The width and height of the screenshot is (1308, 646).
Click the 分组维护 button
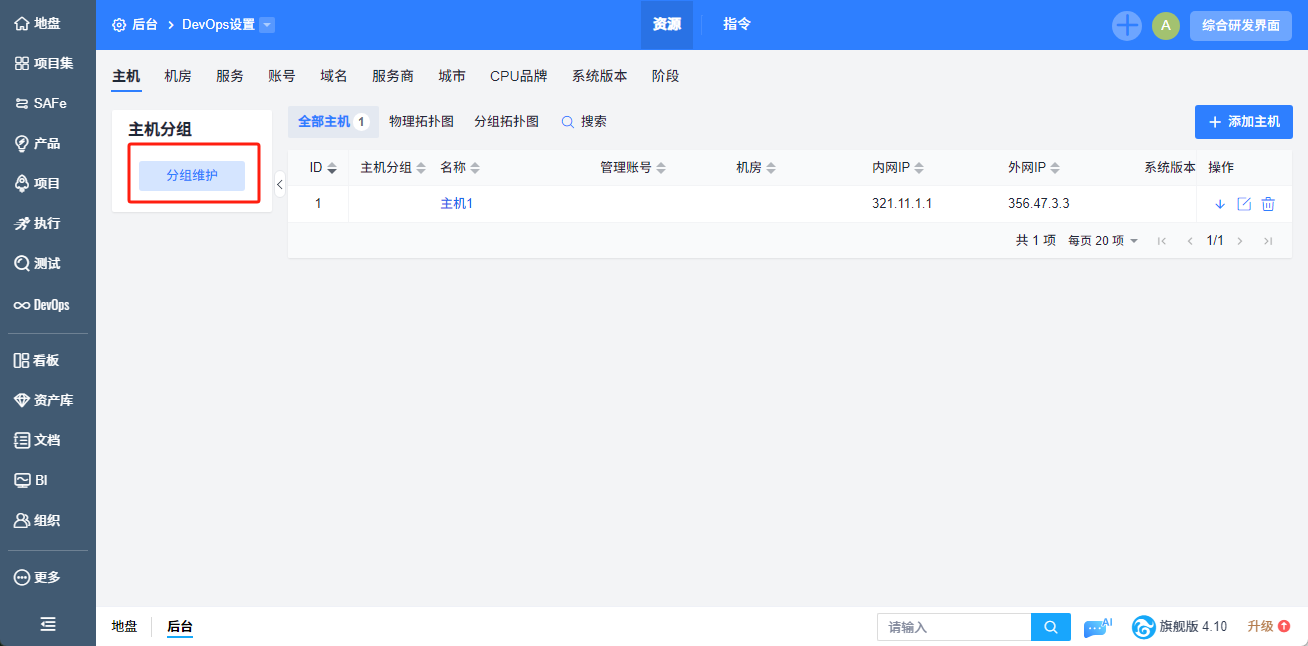tap(192, 175)
